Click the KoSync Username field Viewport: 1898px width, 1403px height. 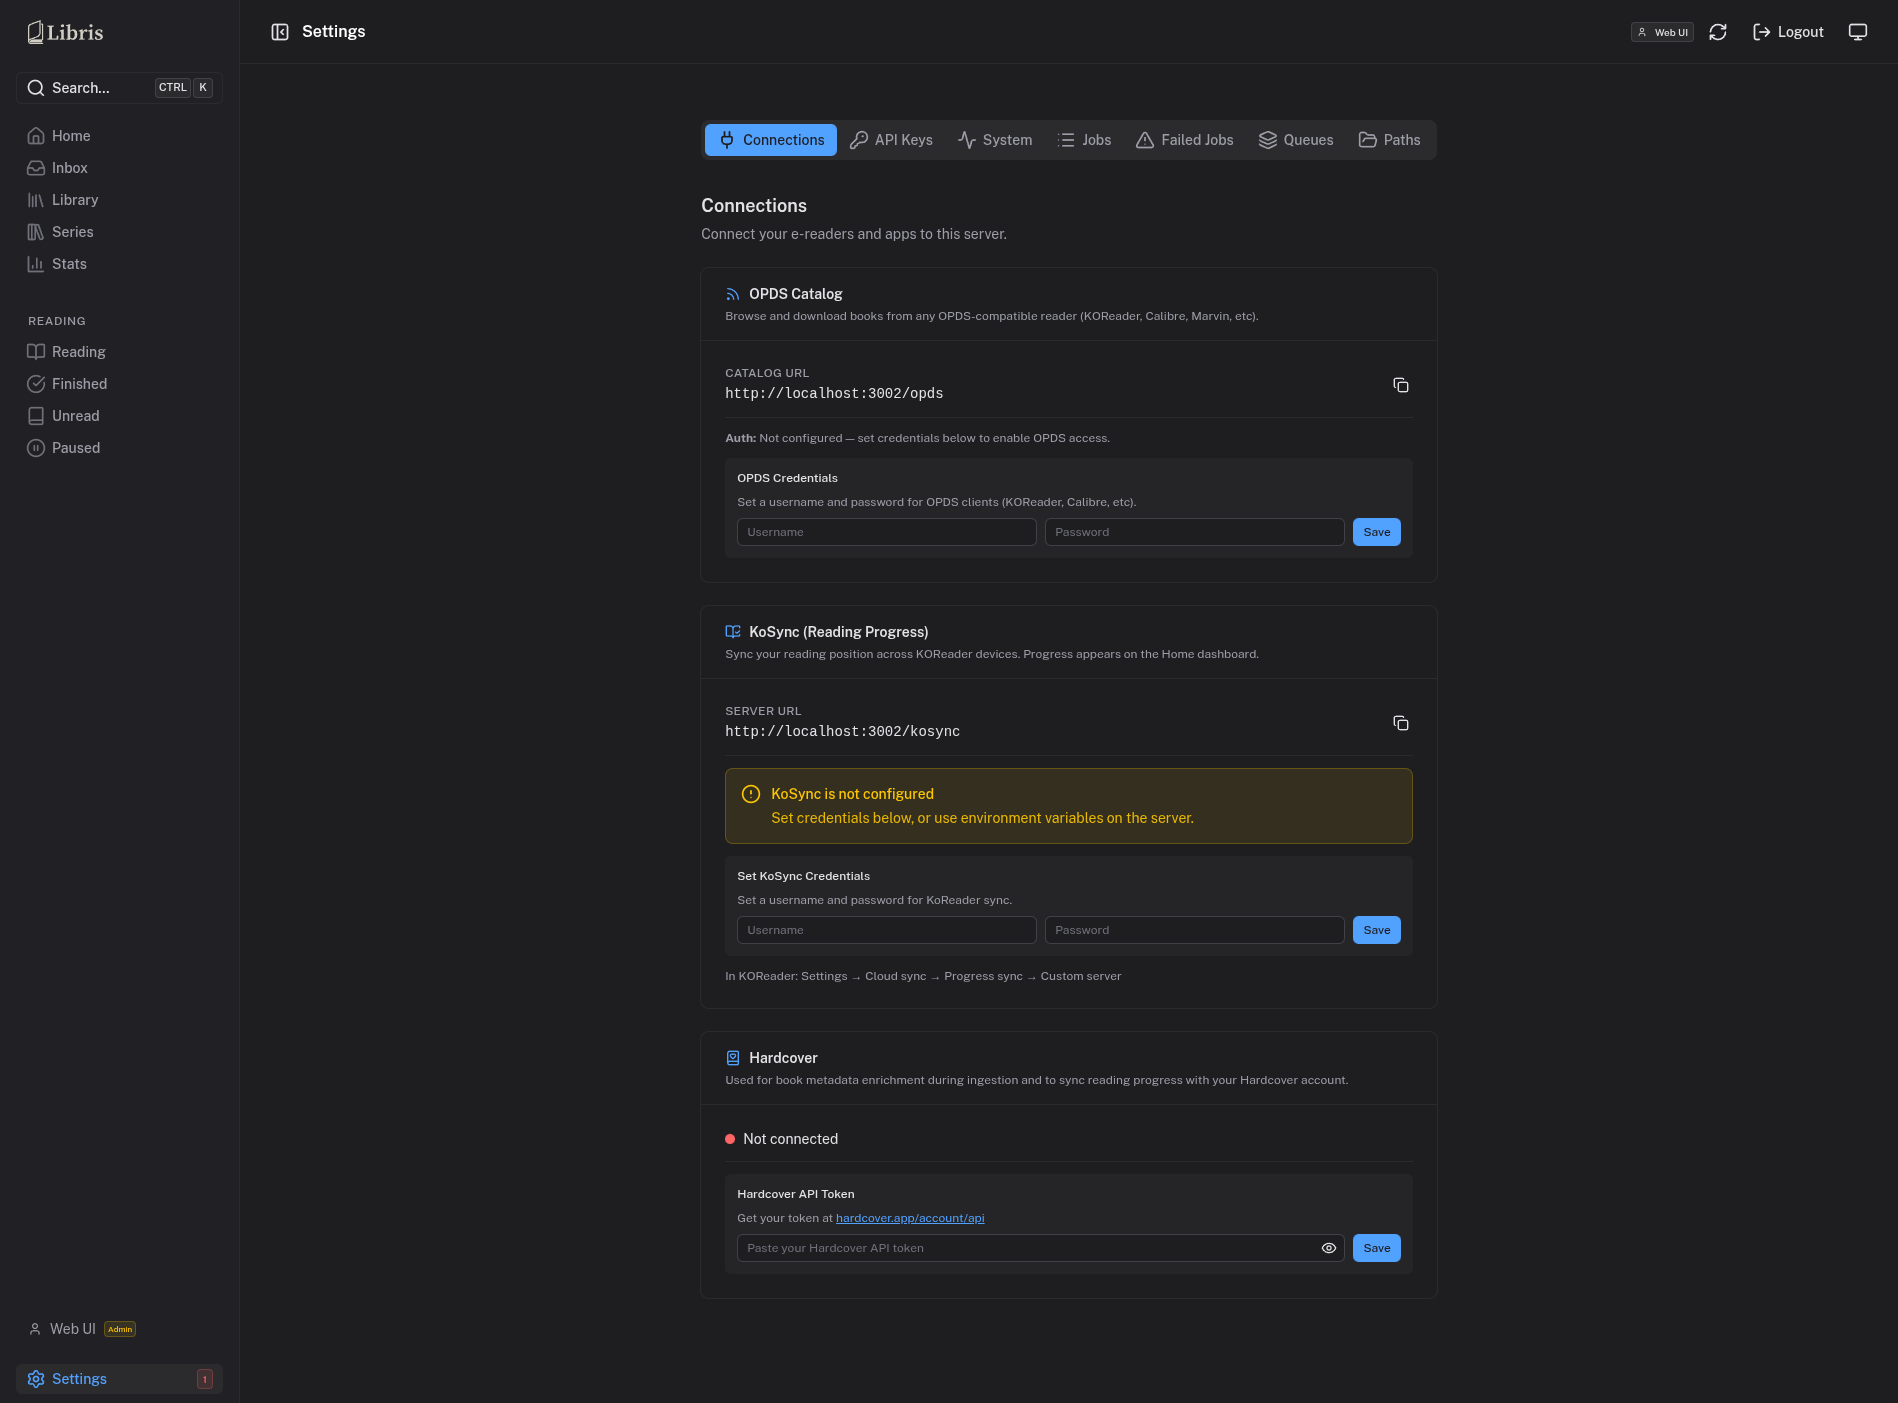(x=887, y=930)
